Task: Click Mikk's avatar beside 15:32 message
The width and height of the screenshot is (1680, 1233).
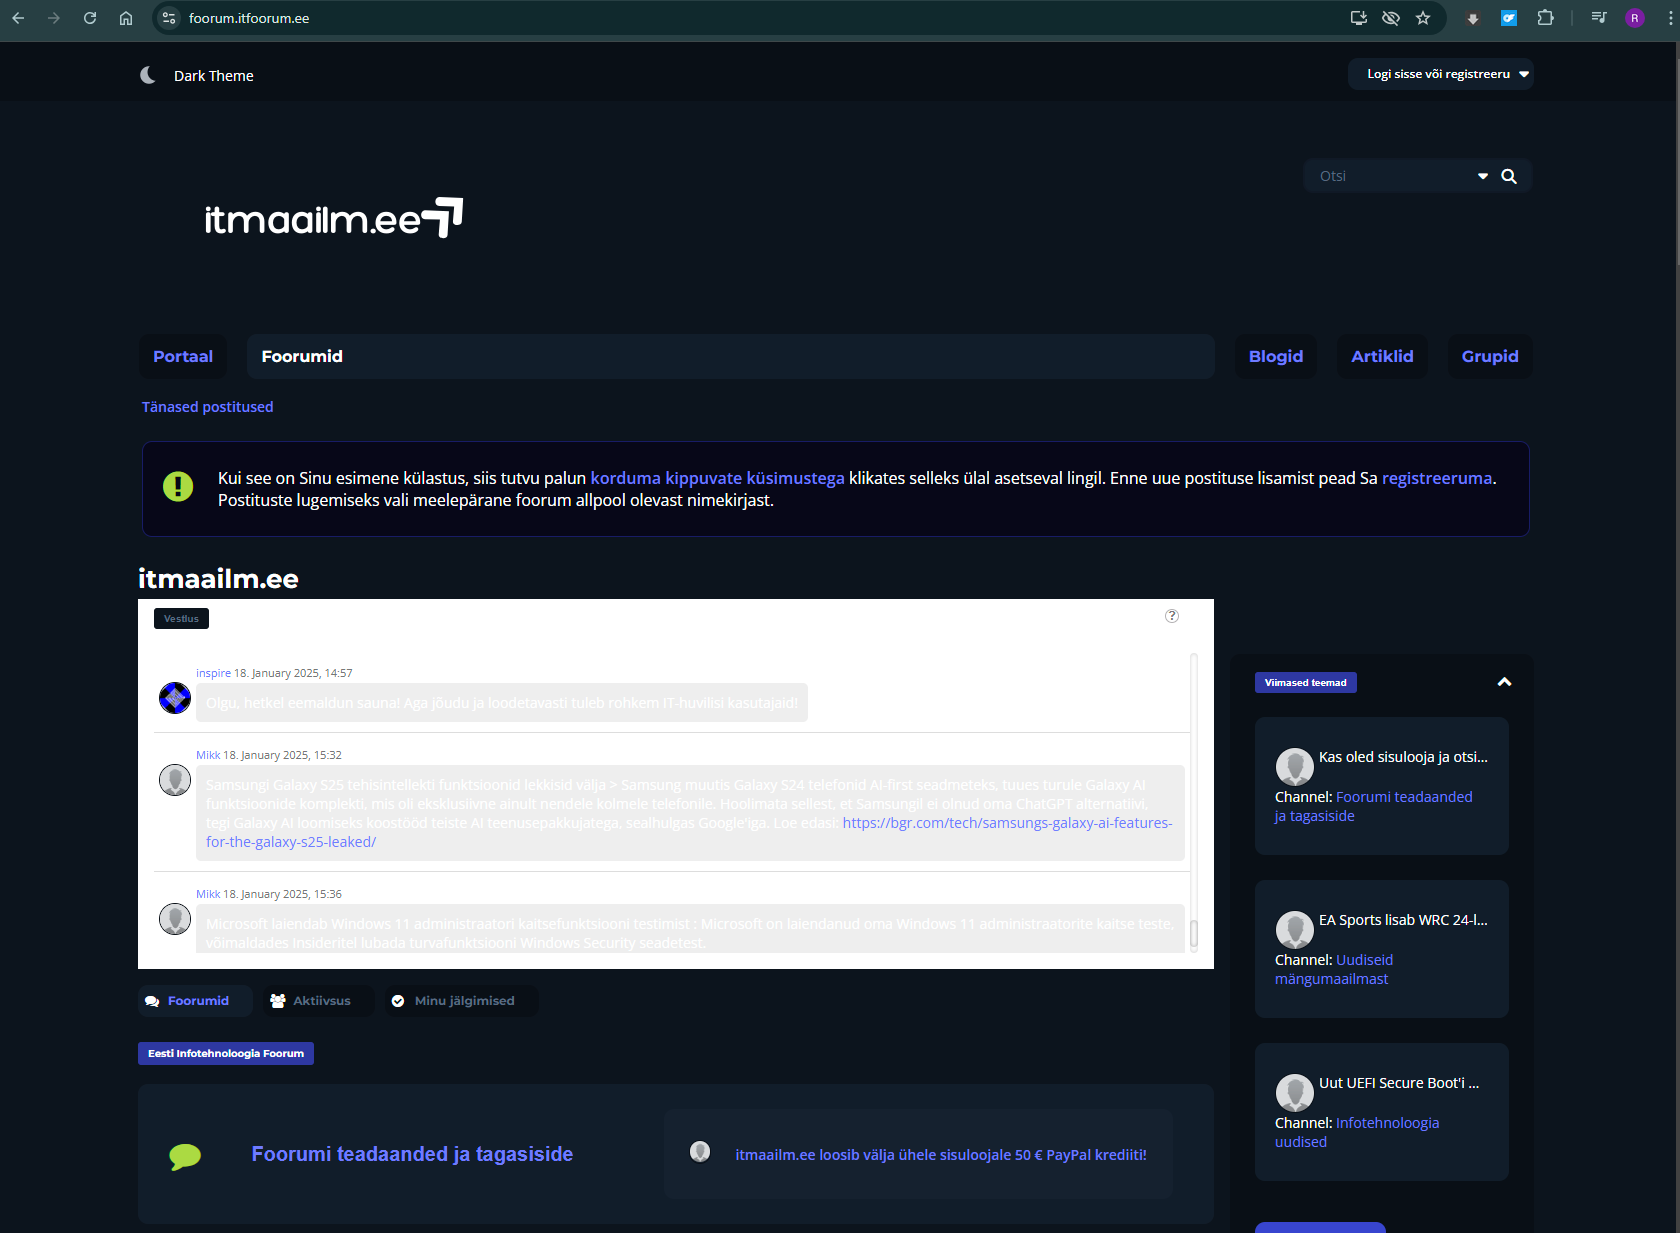Action: click(175, 780)
